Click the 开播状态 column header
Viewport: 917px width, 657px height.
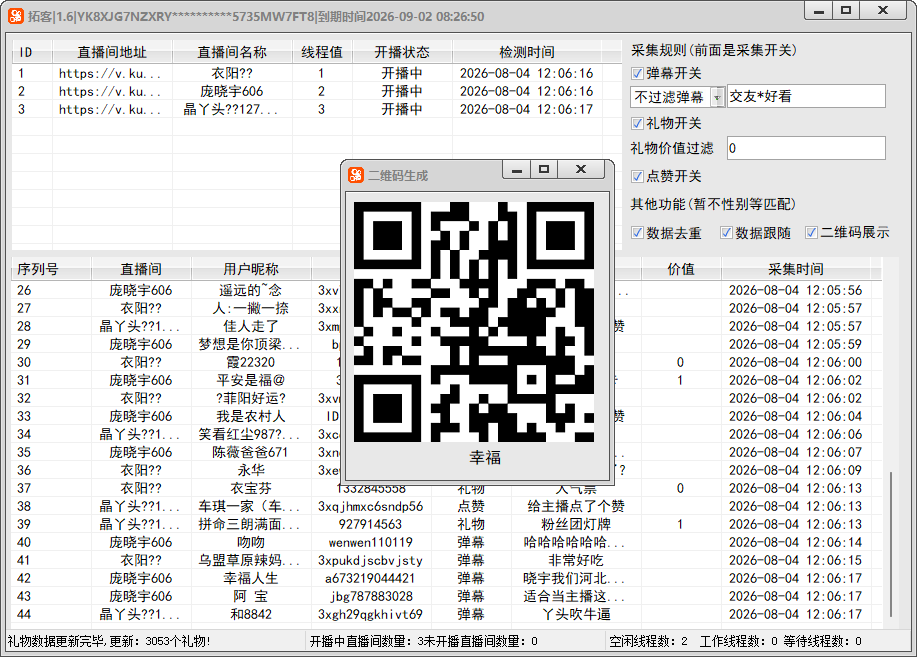click(402, 52)
